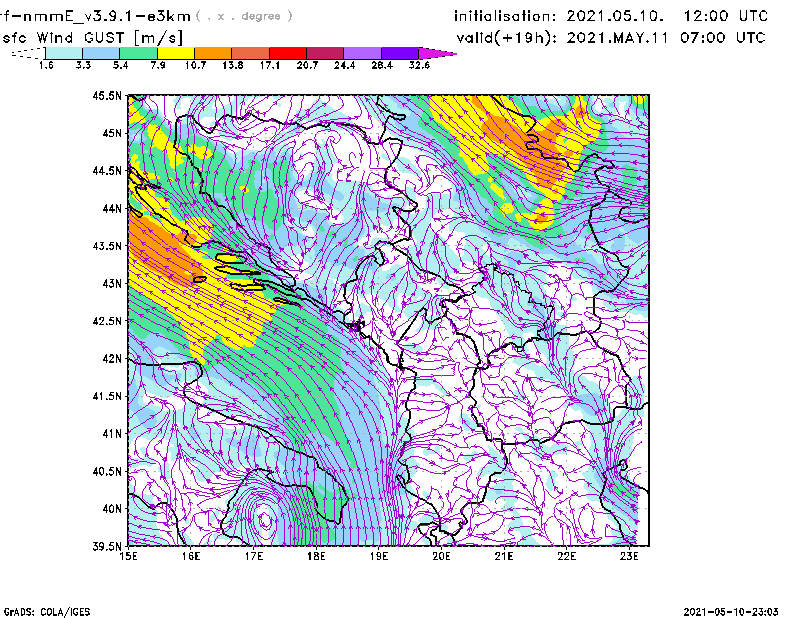
Task: Click the dashed white arrow below 1.6
Action: 28,53
